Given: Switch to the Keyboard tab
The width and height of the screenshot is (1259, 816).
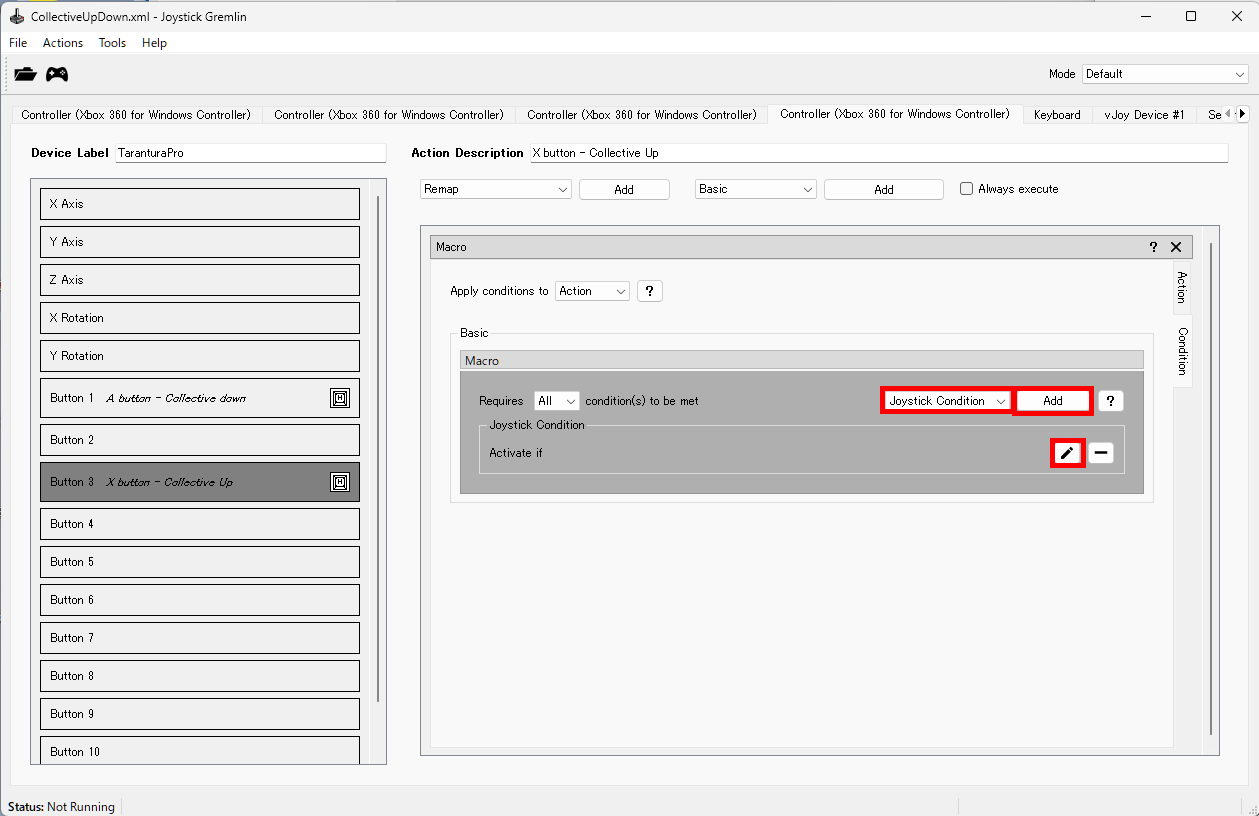Looking at the screenshot, I should coord(1057,115).
